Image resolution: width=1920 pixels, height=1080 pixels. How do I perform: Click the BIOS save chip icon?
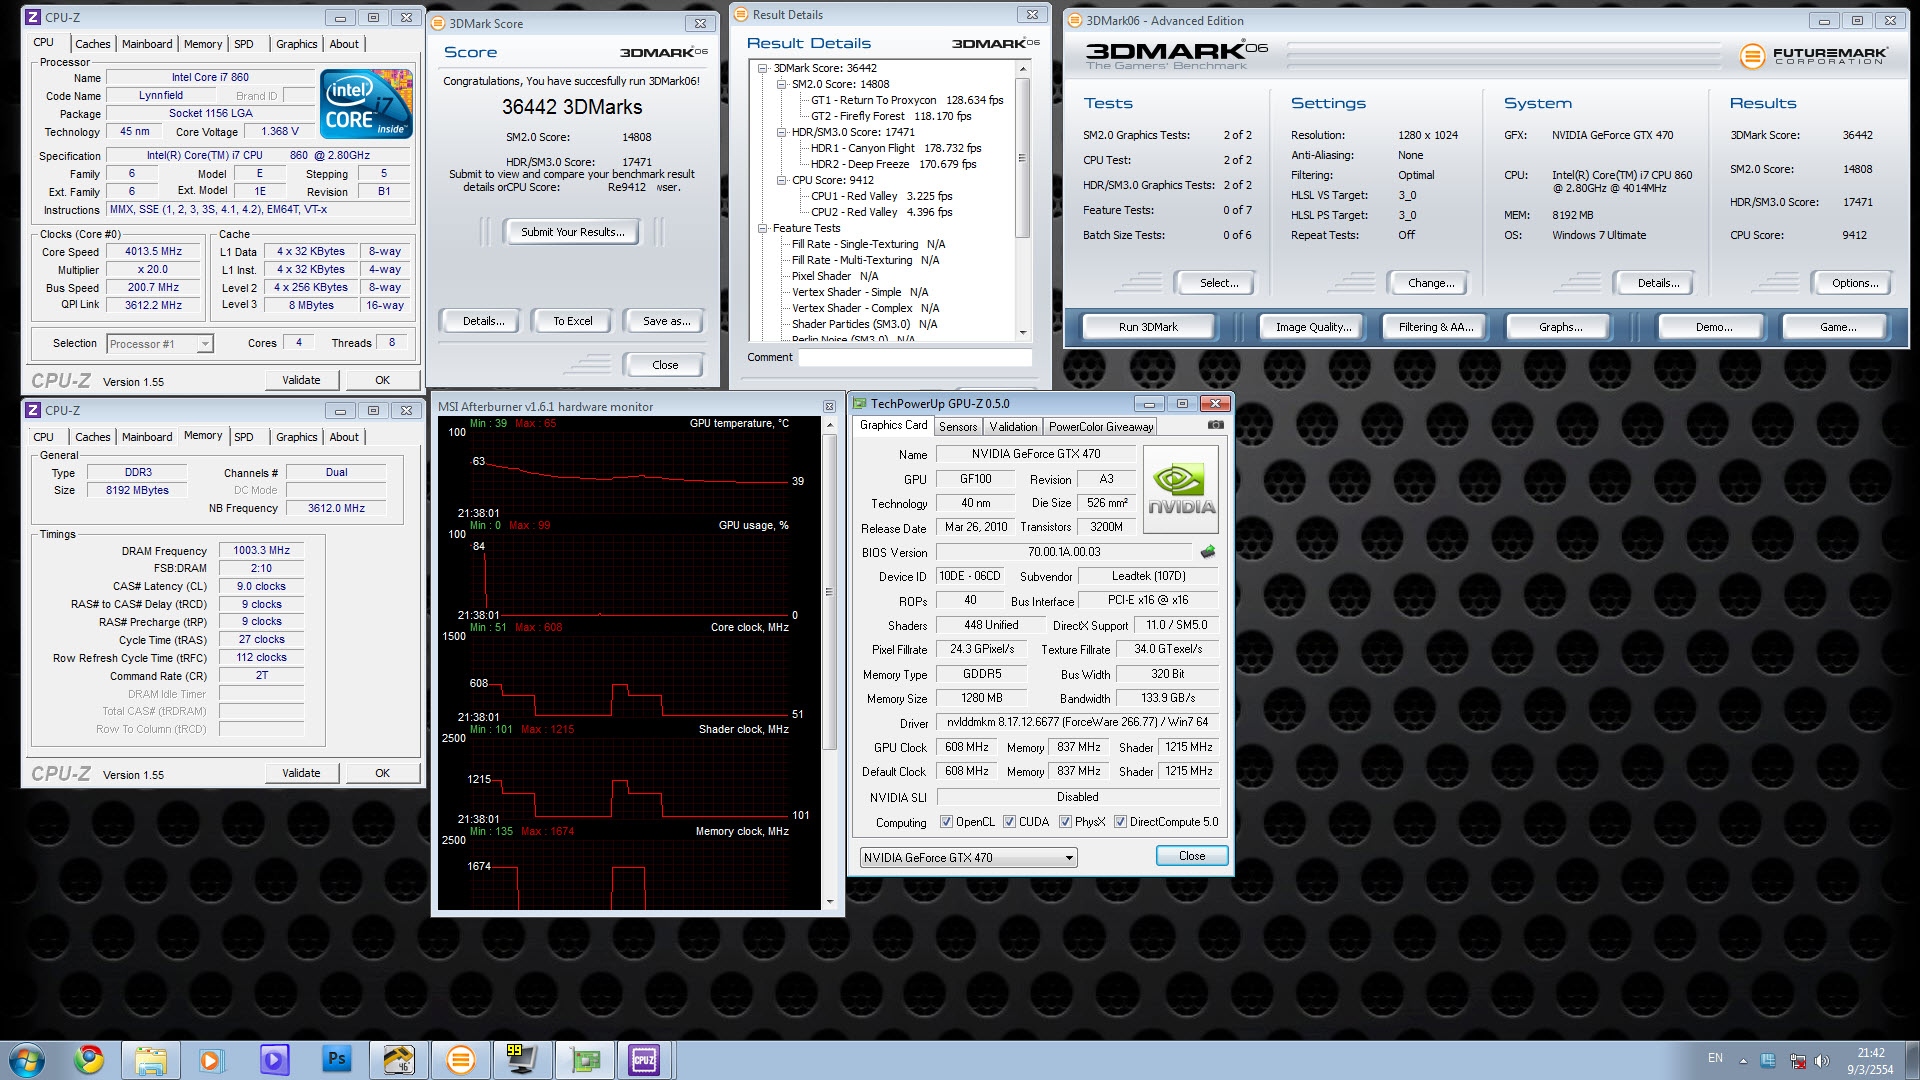(x=1208, y=551)
